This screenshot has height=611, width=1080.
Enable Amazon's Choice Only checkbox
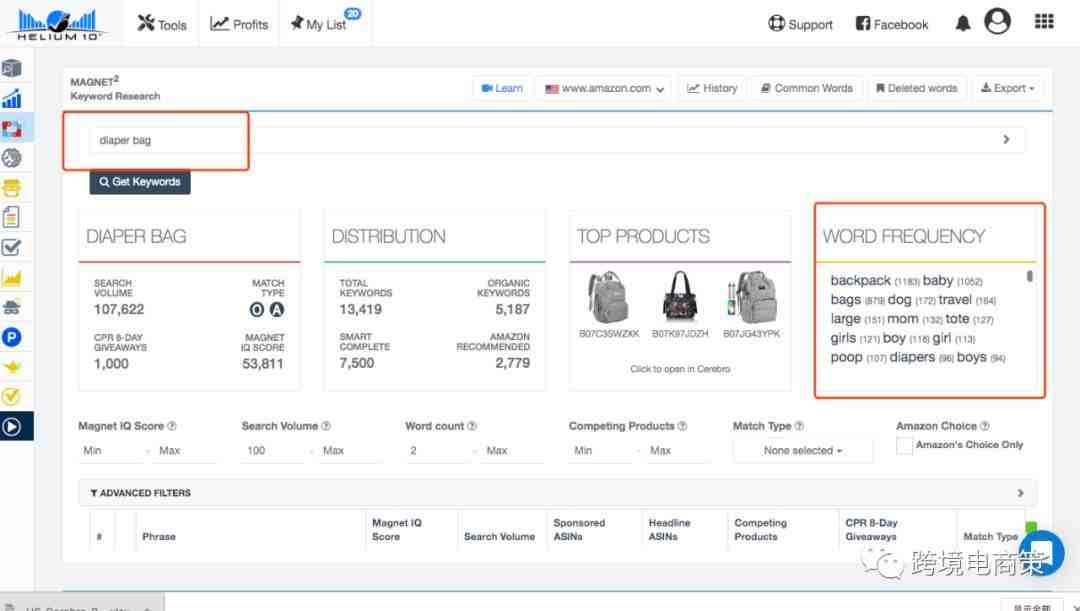904,446
